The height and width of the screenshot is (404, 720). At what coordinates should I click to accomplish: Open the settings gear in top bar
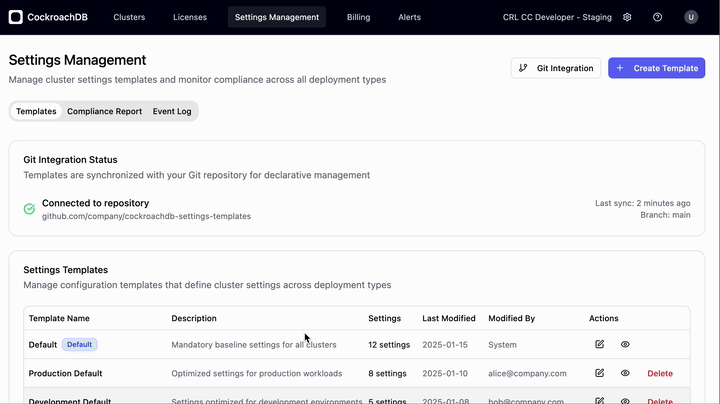tap(627, 17)
